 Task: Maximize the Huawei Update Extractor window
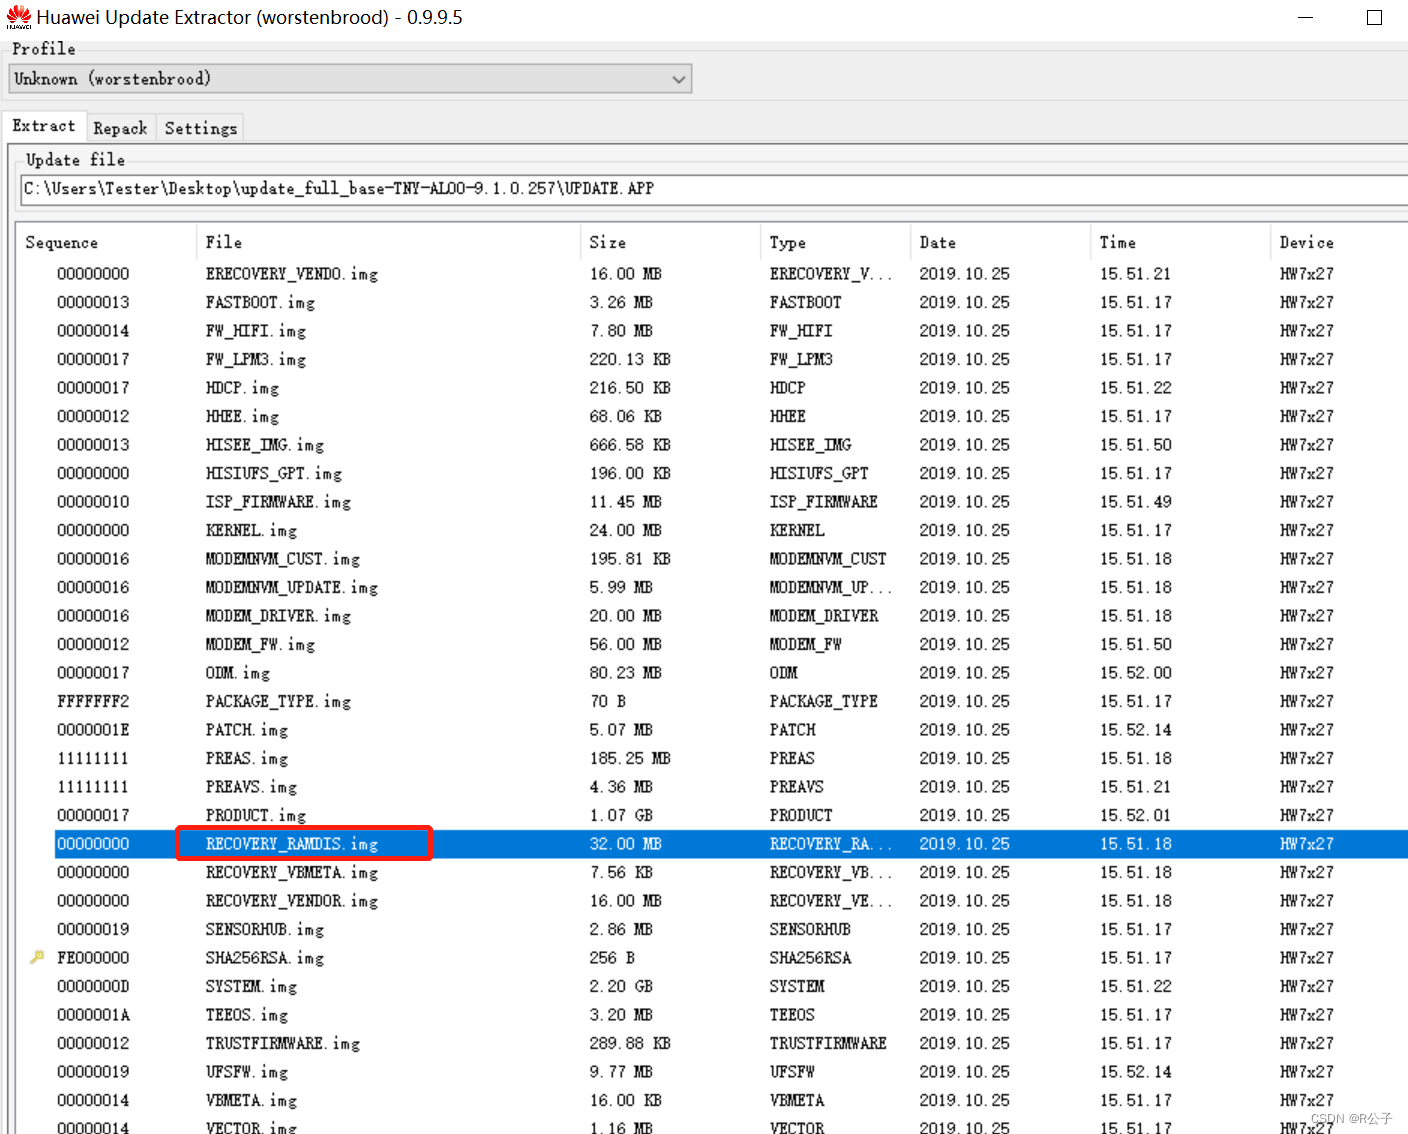click(x=1374, y=17)
